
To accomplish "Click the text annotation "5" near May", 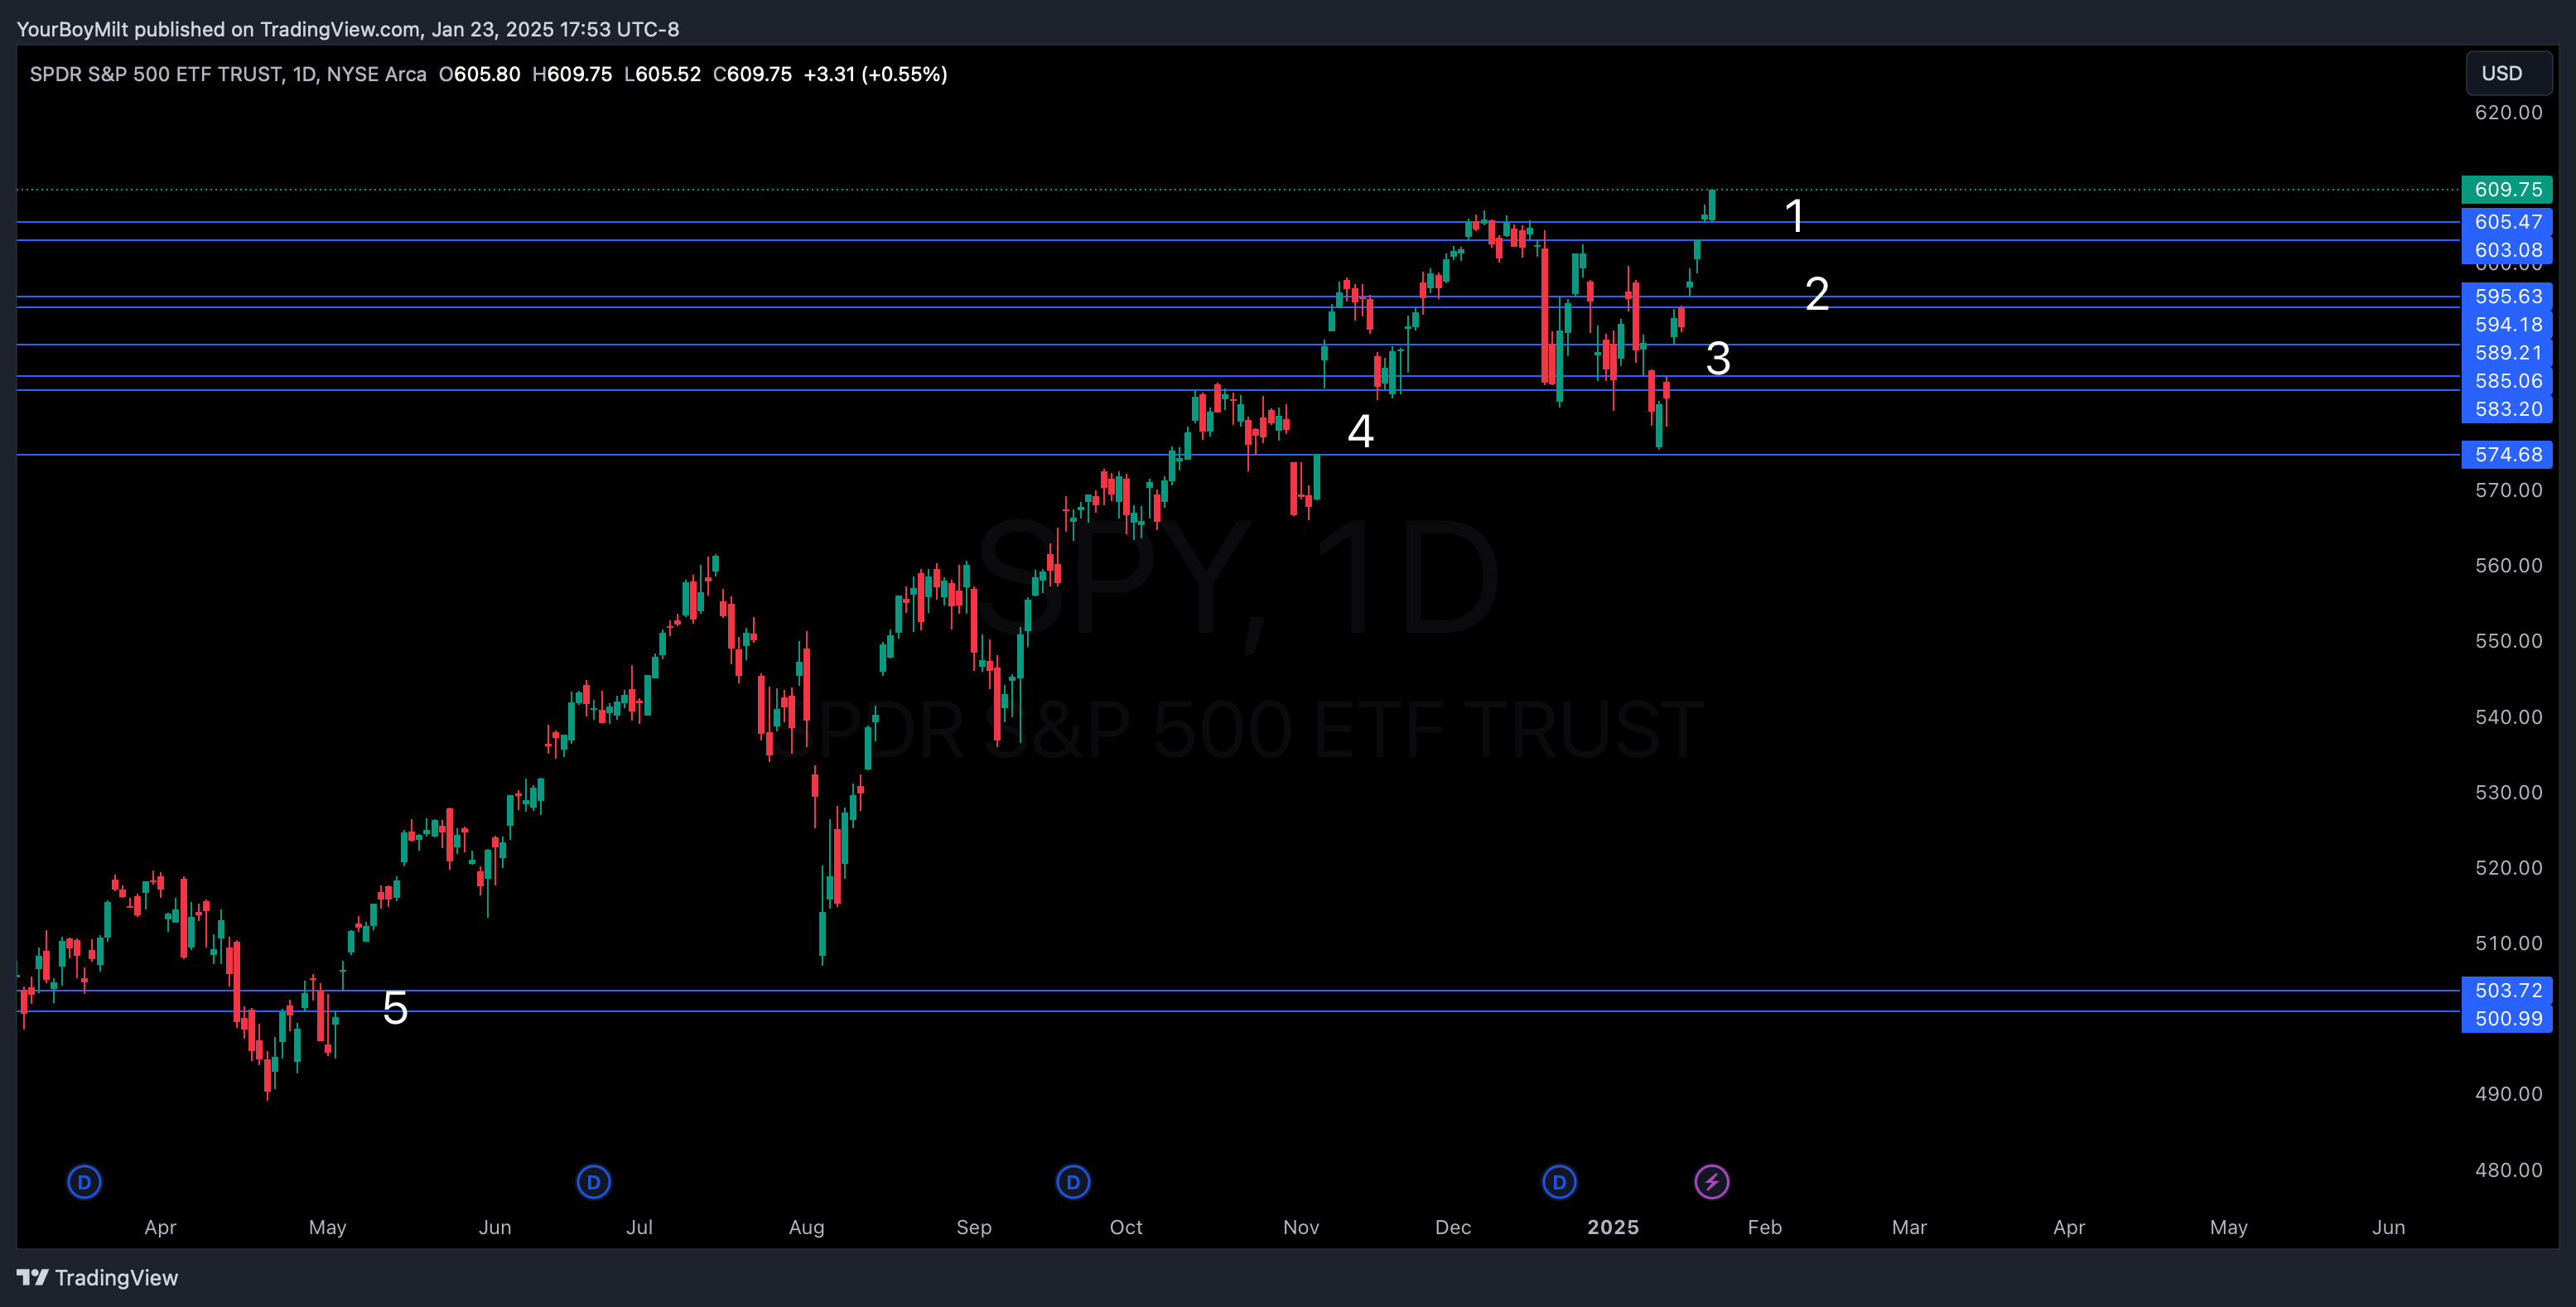I will 395,1007.
